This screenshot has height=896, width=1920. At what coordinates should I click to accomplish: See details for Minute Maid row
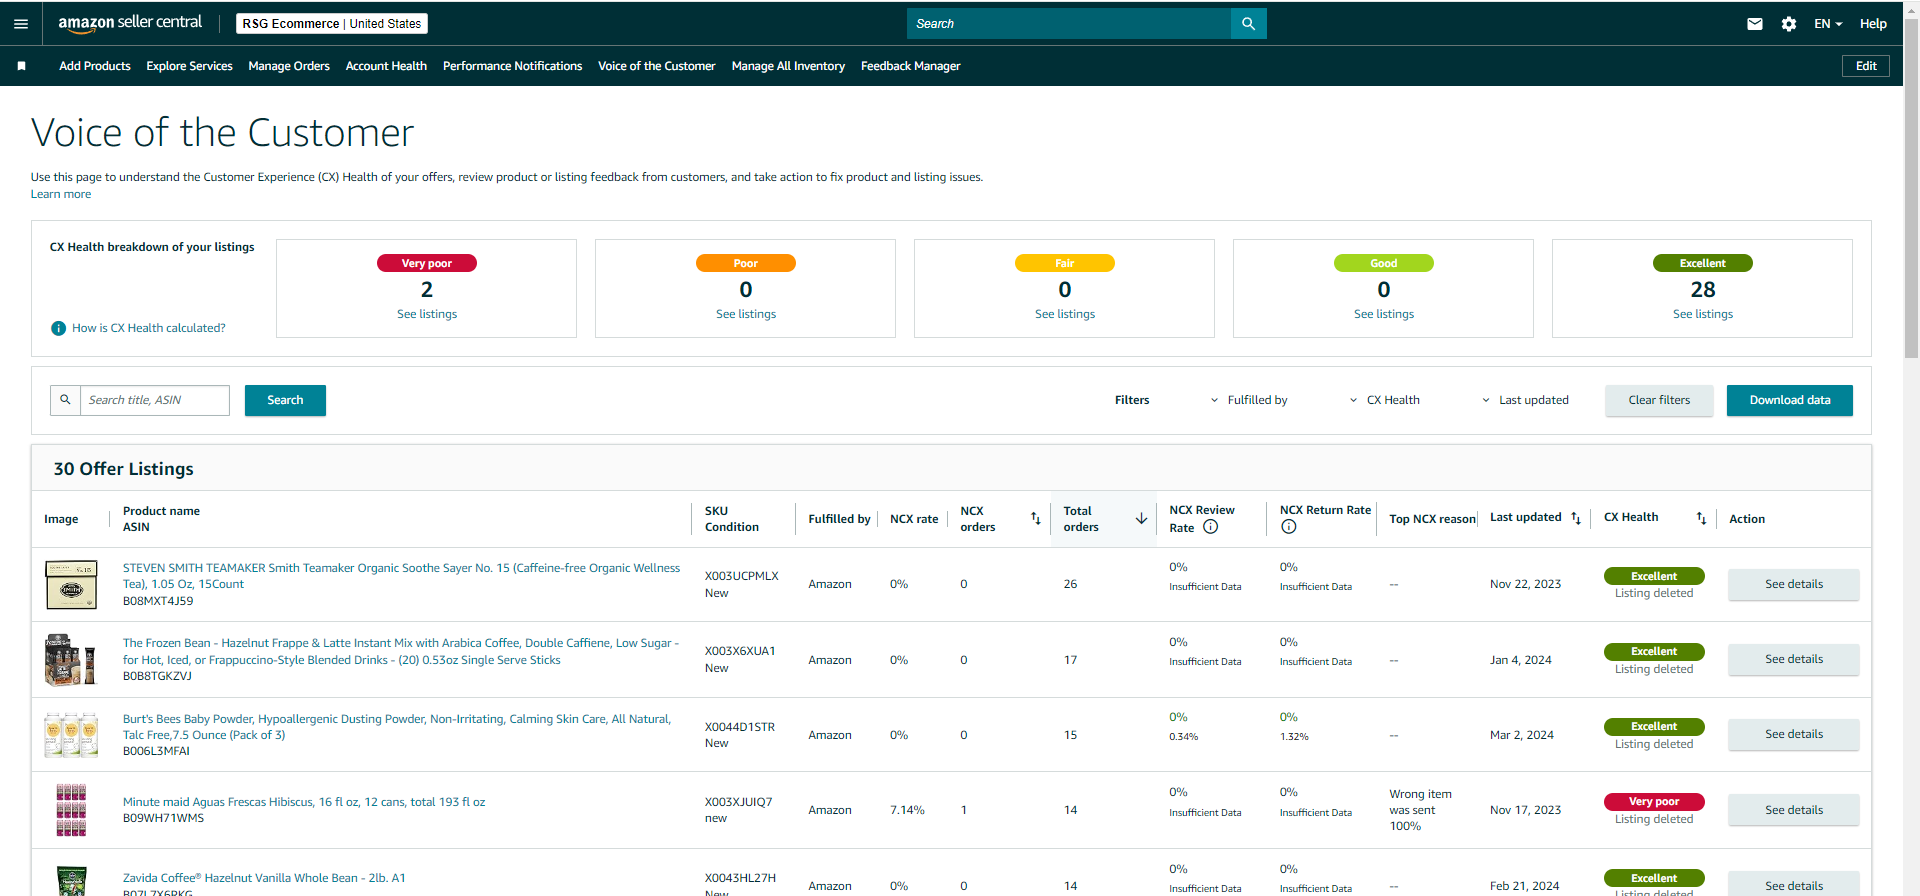tap(1794, 810)
